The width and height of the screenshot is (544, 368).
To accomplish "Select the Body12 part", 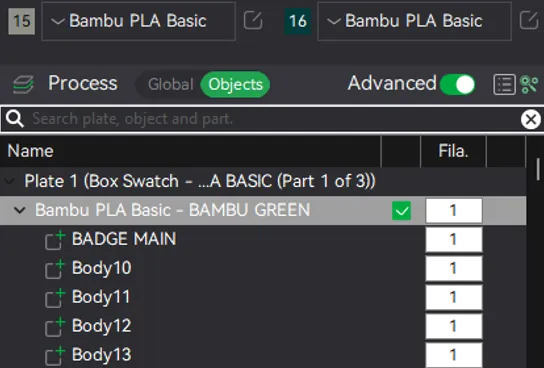I will 101,326.
